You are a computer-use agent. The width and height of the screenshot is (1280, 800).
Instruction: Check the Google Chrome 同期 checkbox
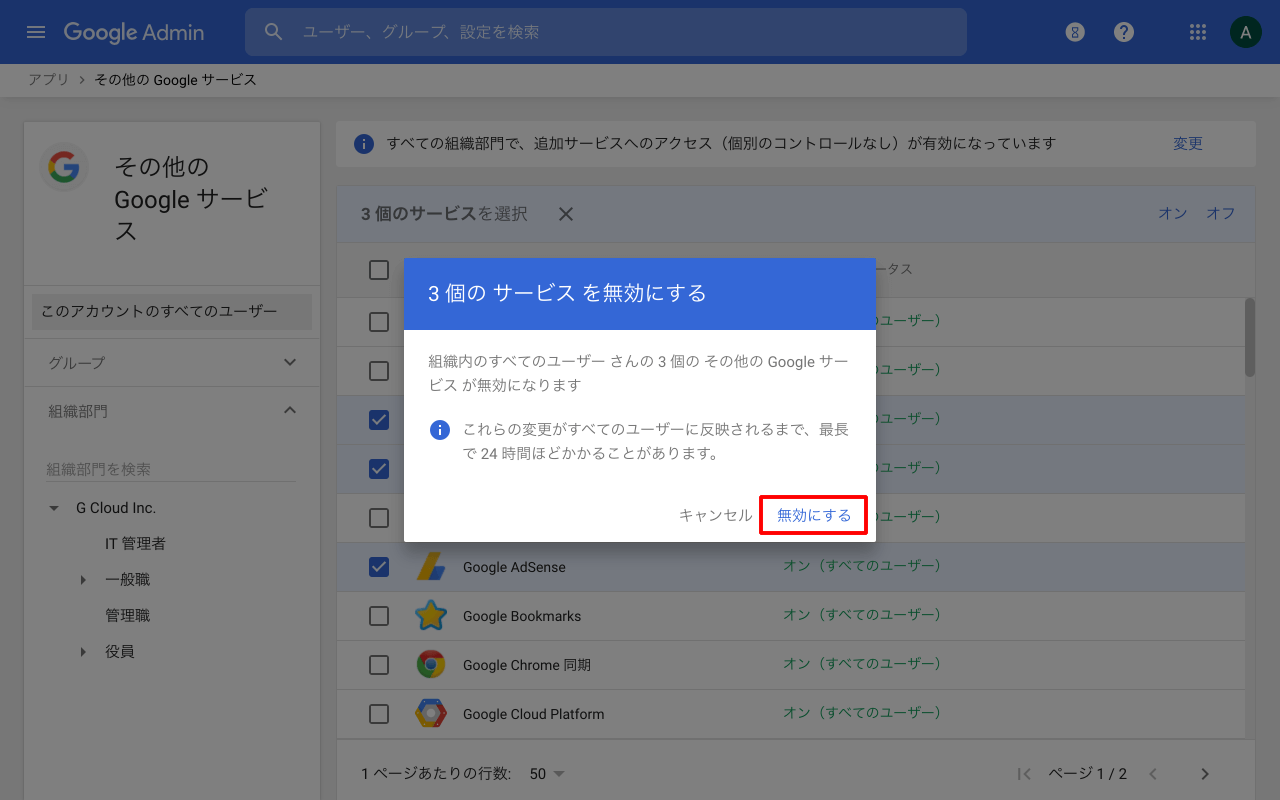click(x=379, y=665)
